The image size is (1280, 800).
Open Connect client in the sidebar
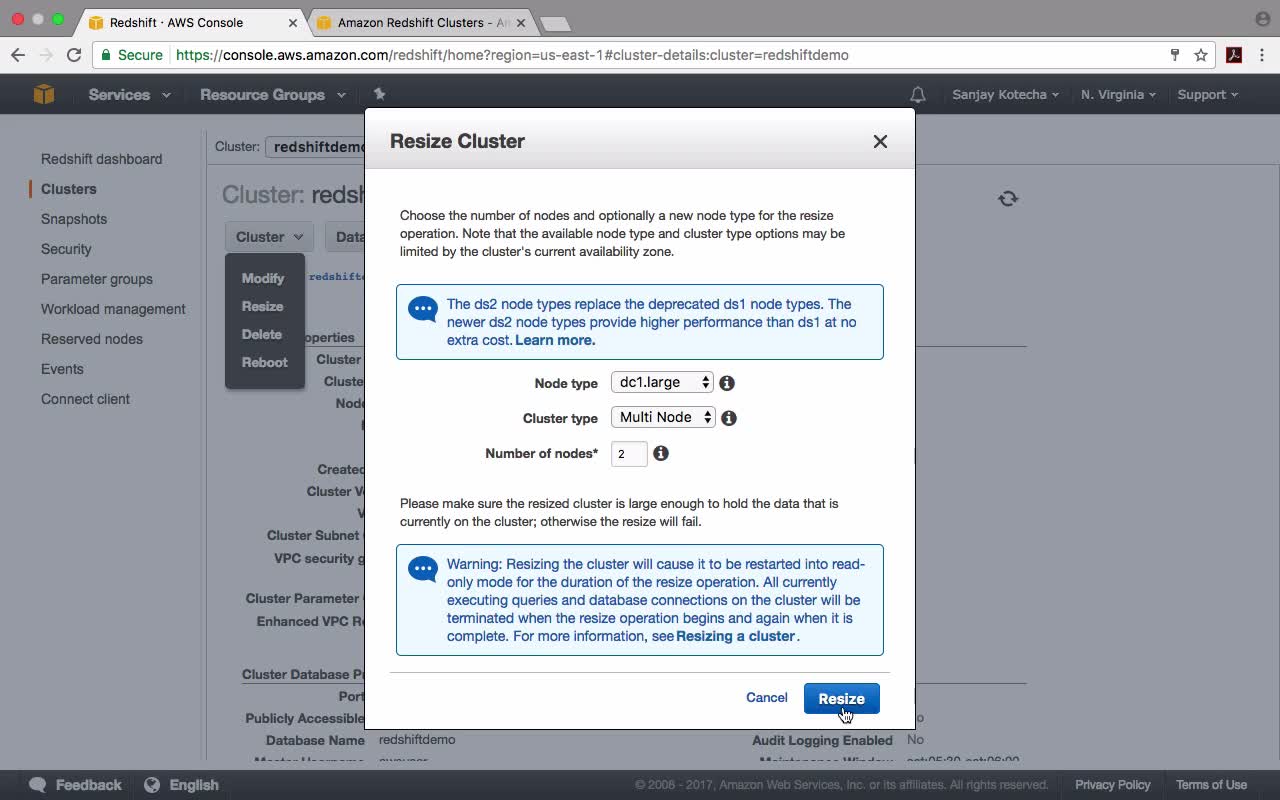tap(85, 399)
